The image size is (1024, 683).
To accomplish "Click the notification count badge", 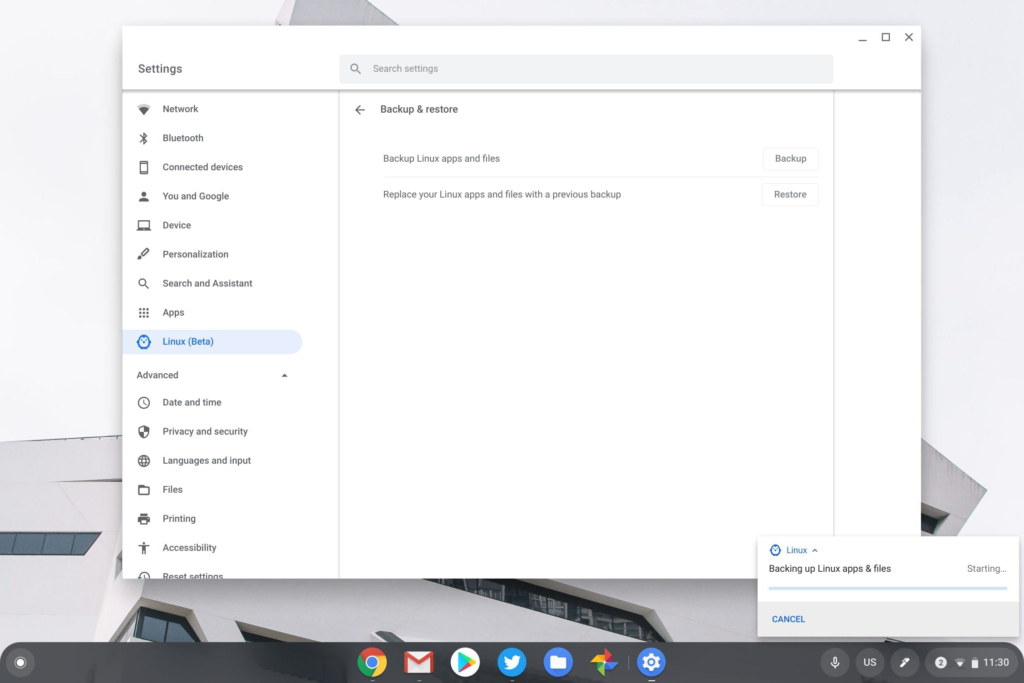I will coord(940,663).
